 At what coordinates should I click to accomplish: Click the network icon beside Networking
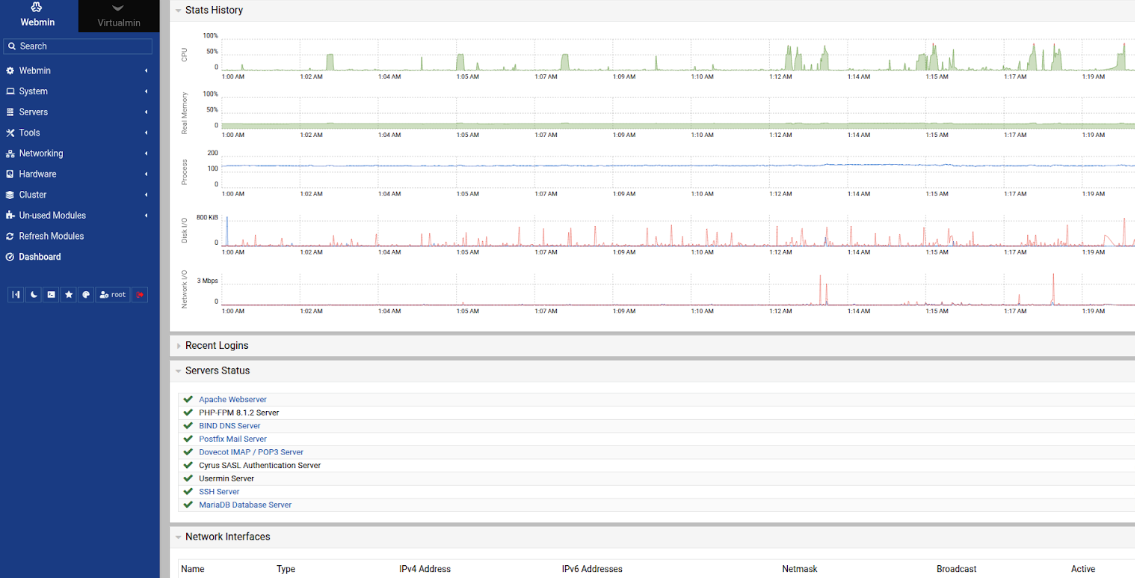[10, 153]
